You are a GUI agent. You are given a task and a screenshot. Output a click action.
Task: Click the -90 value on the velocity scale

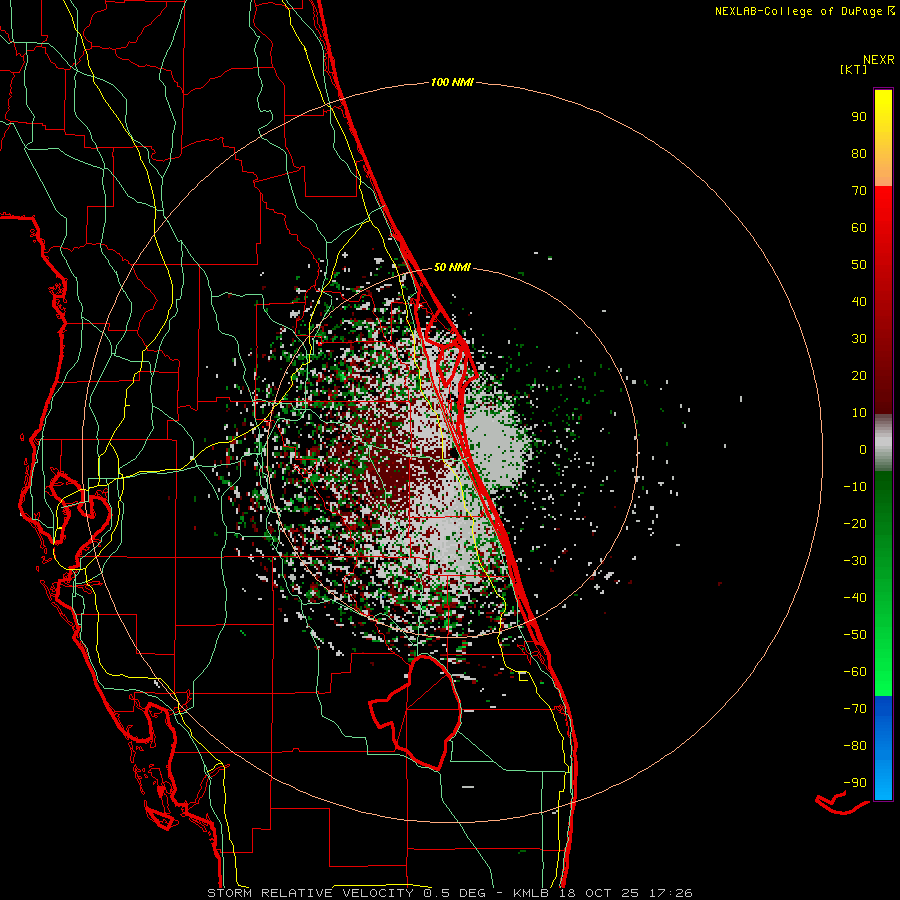tap(855, 783)
